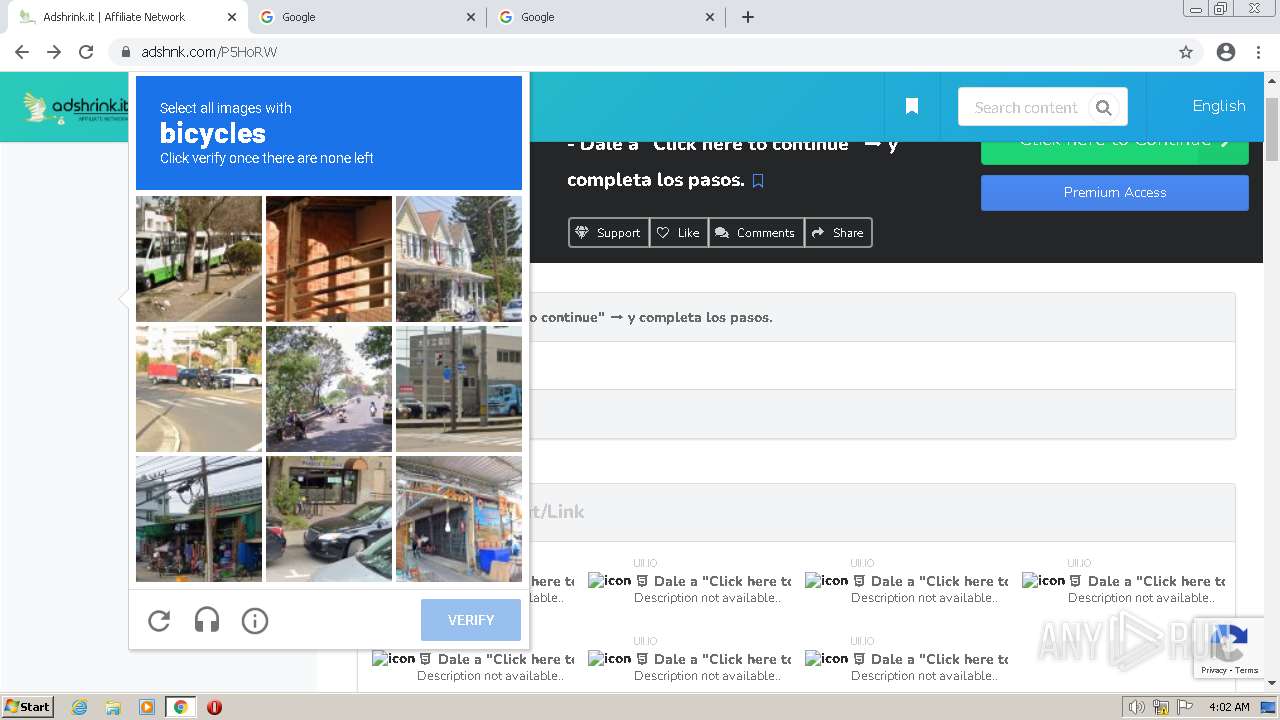This screenshot has height=720, width=1280.
Task: Select captcha tile with blue truck
Action: (459, 389)
